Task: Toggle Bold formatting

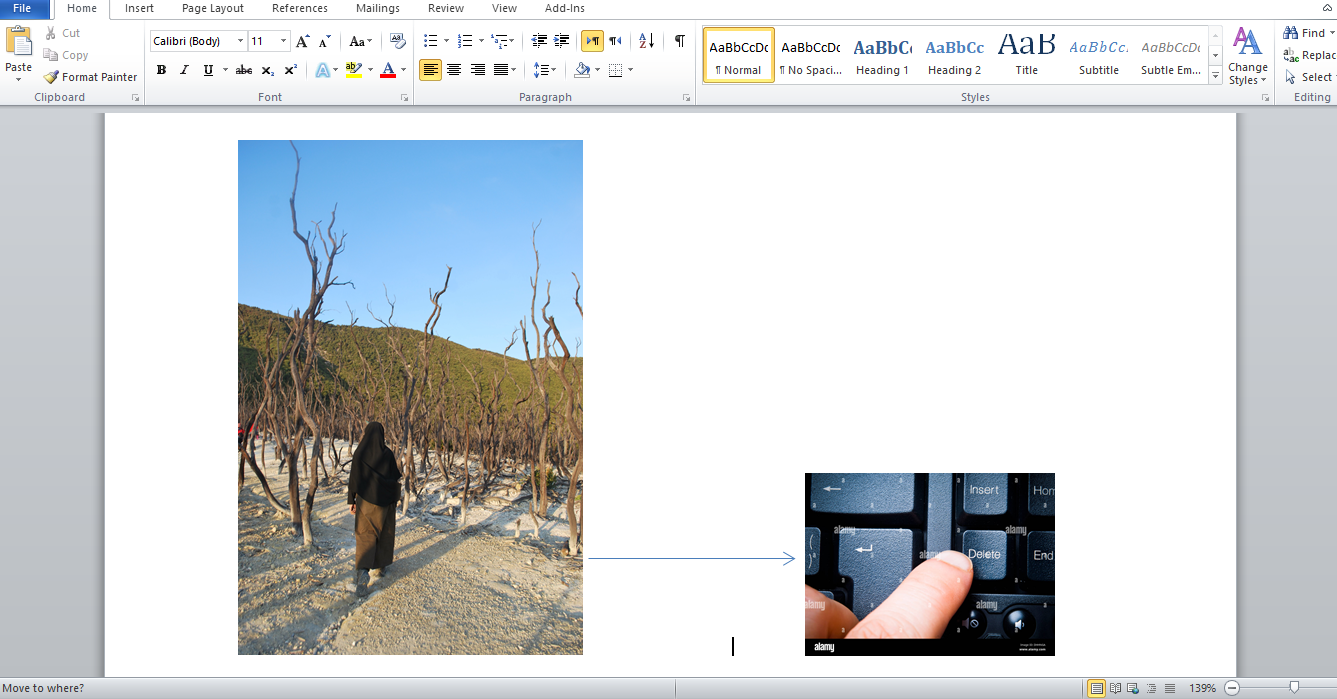Action: click(161, 70)
